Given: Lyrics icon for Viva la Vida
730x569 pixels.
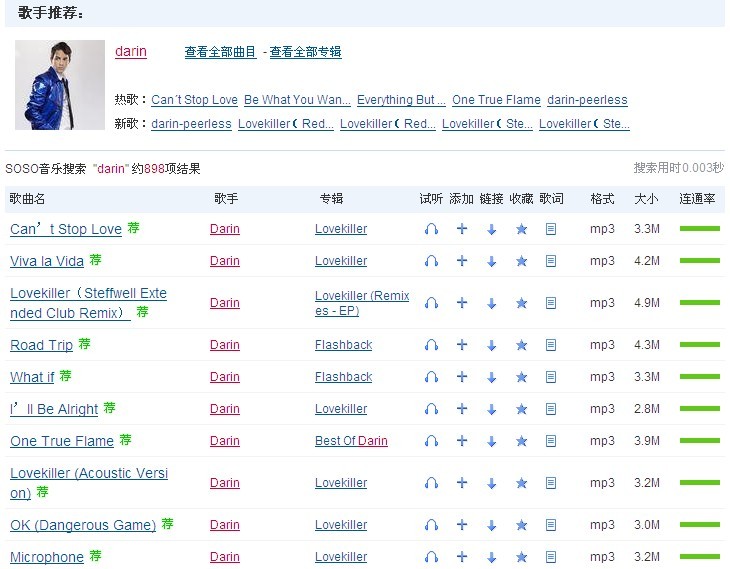Looking at the screenshot, I should [551, 261].
